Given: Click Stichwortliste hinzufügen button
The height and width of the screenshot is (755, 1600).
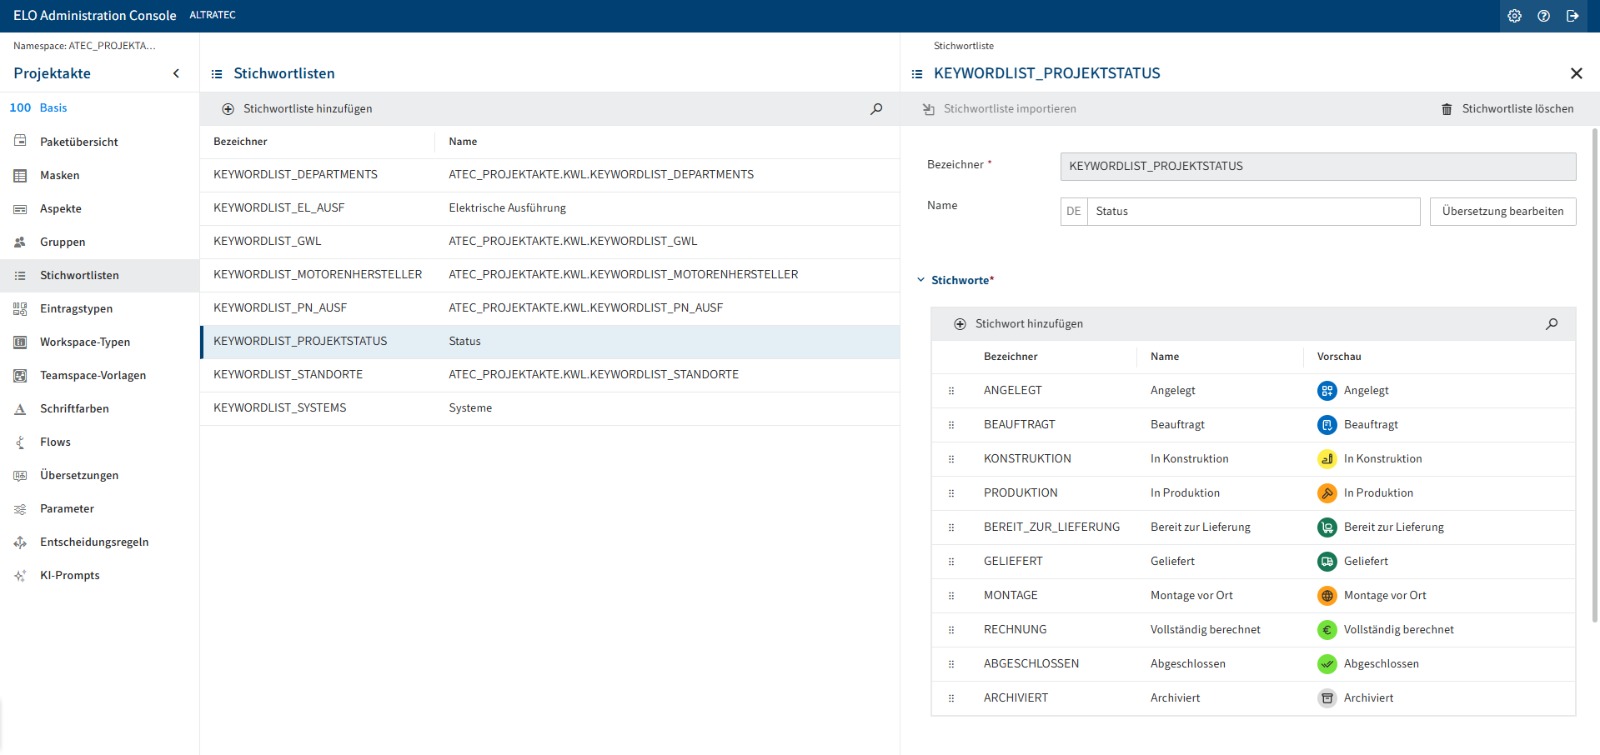Looking at the screenshot, I should point(297,109).
